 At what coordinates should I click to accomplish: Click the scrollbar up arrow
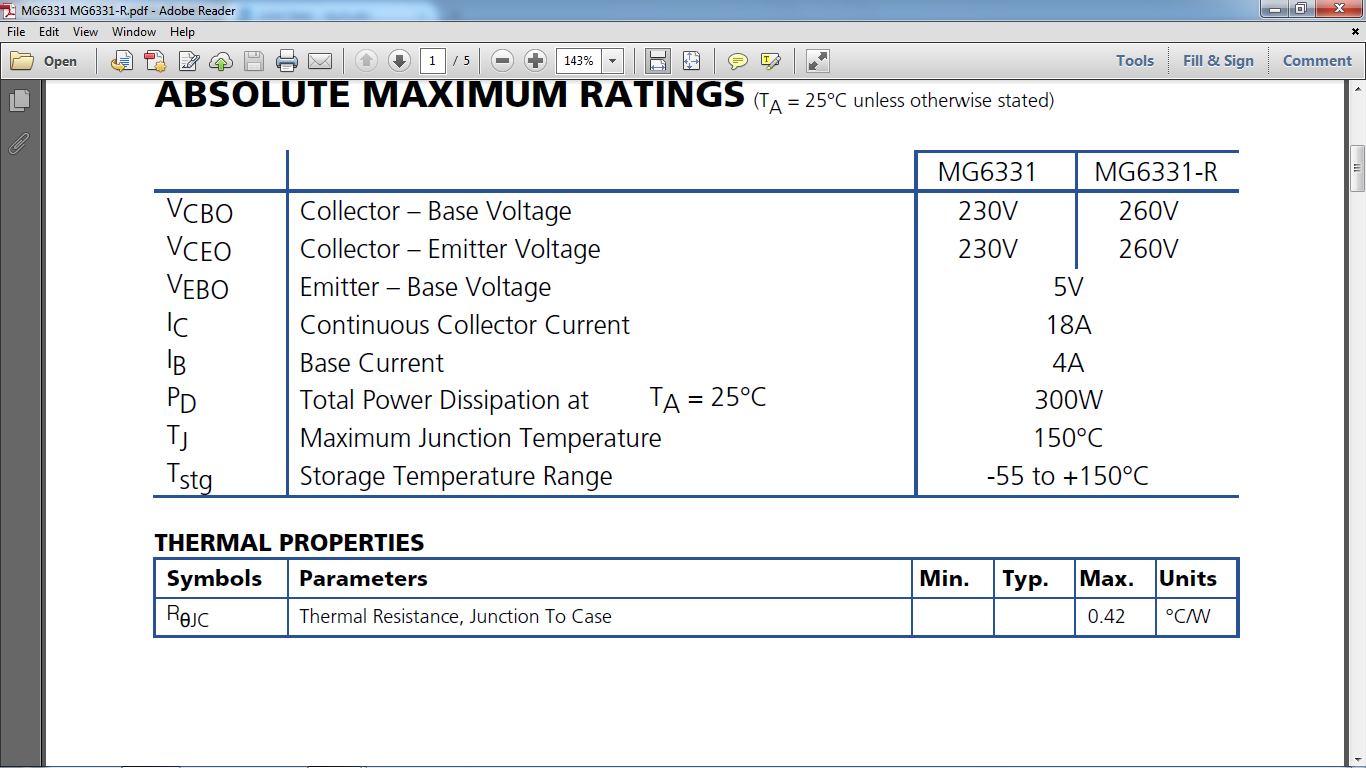coord(1357,89)
